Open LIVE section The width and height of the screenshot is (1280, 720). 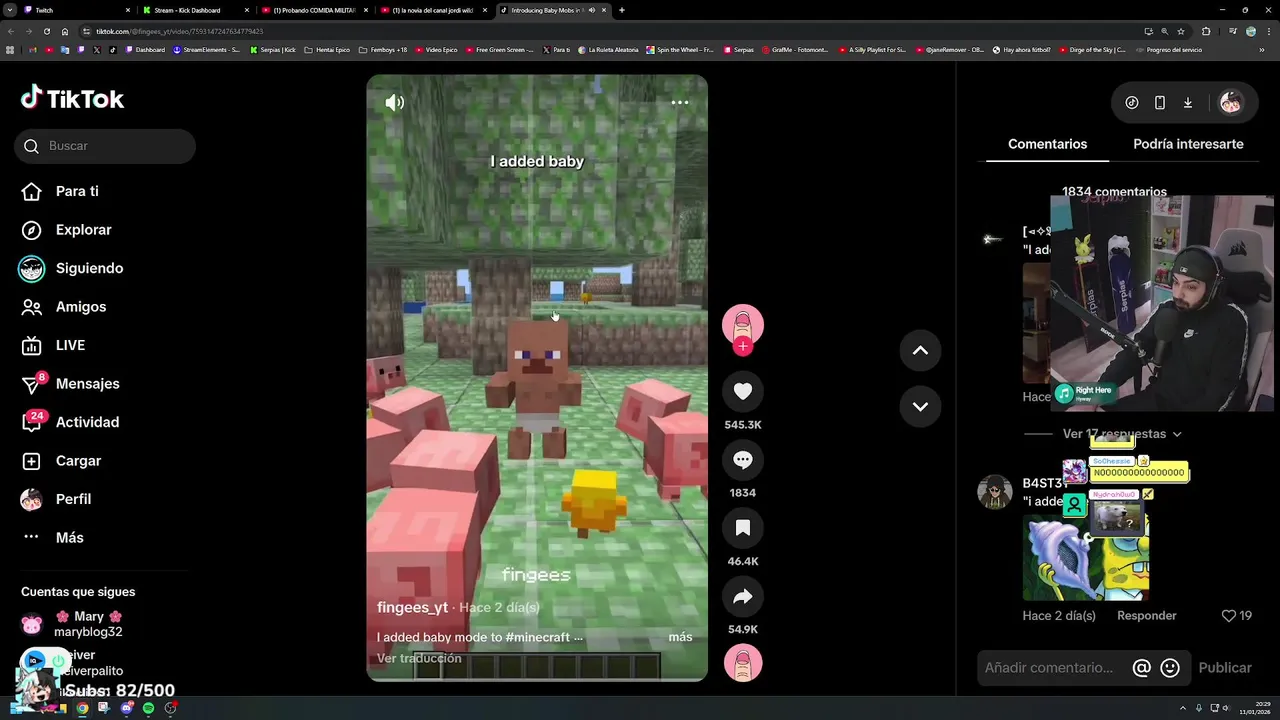point(54,345)
